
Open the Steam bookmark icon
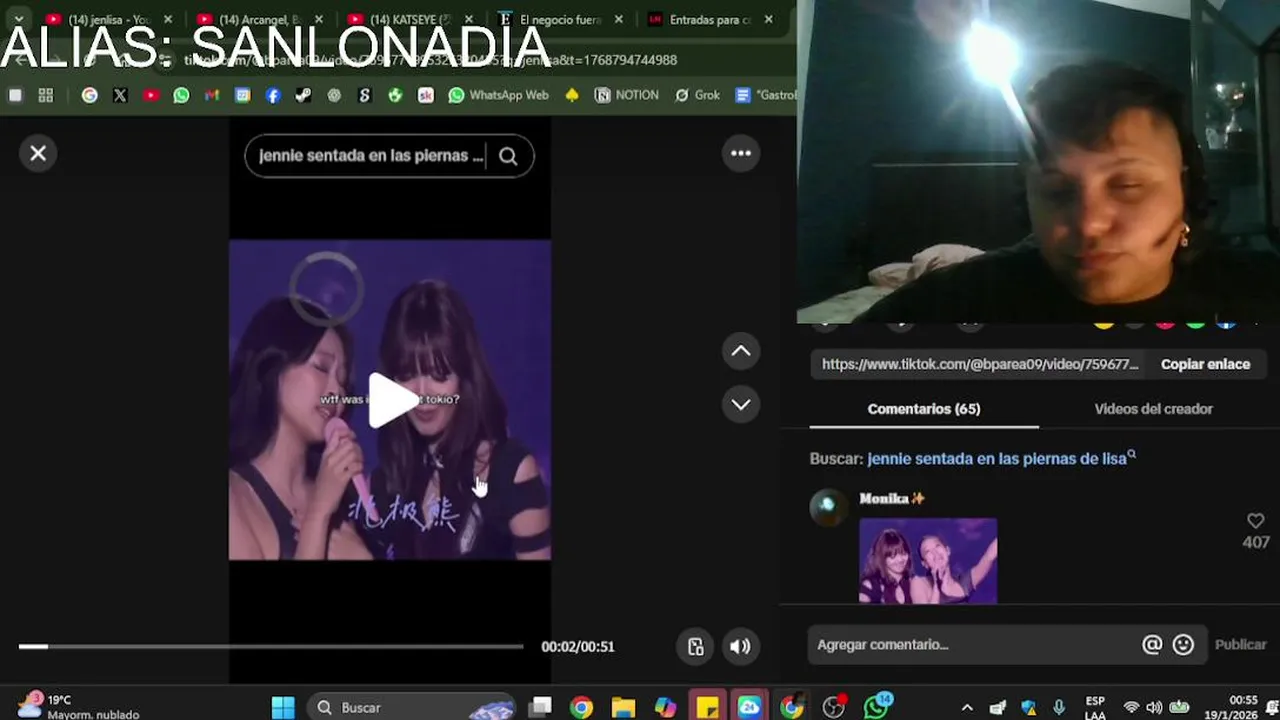click(303, 95)
